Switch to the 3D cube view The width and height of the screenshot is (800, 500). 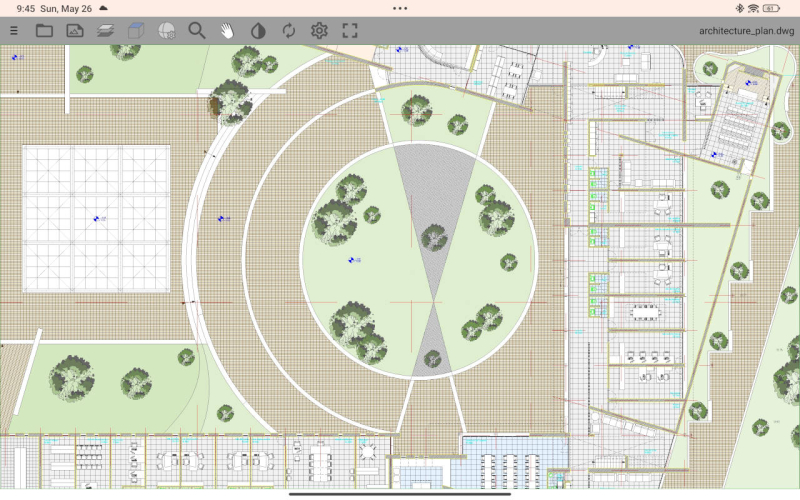(136, 31)
